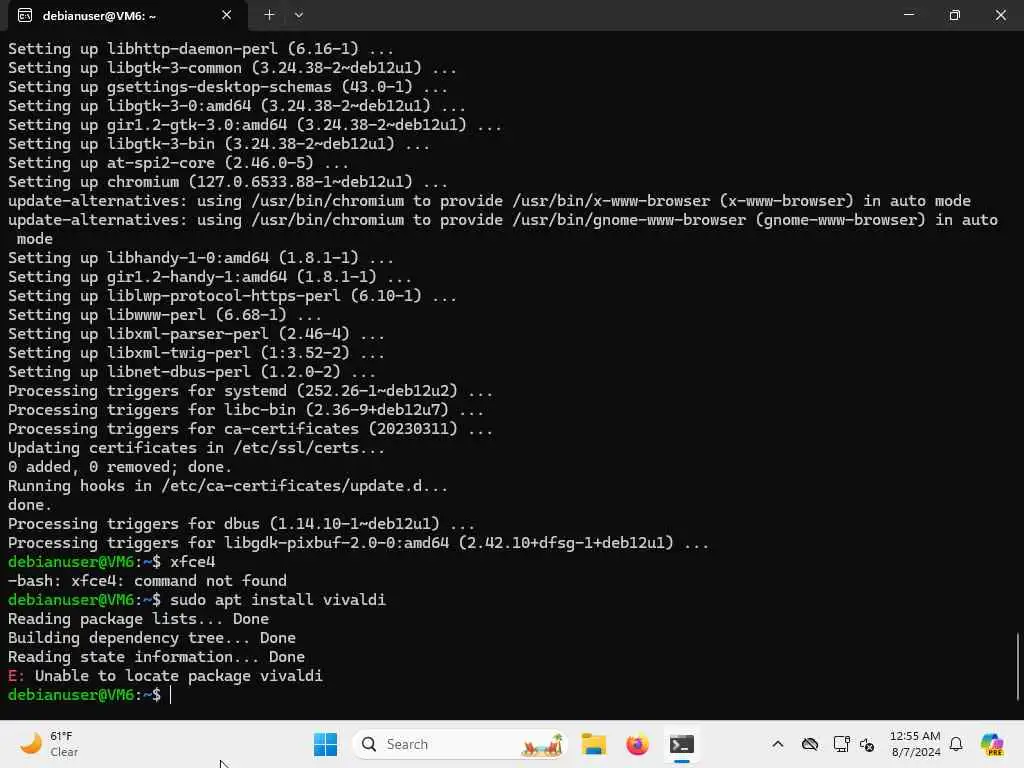Minimize the terminal window
This screenshot has height=768, width=1024.
[908, 14]
